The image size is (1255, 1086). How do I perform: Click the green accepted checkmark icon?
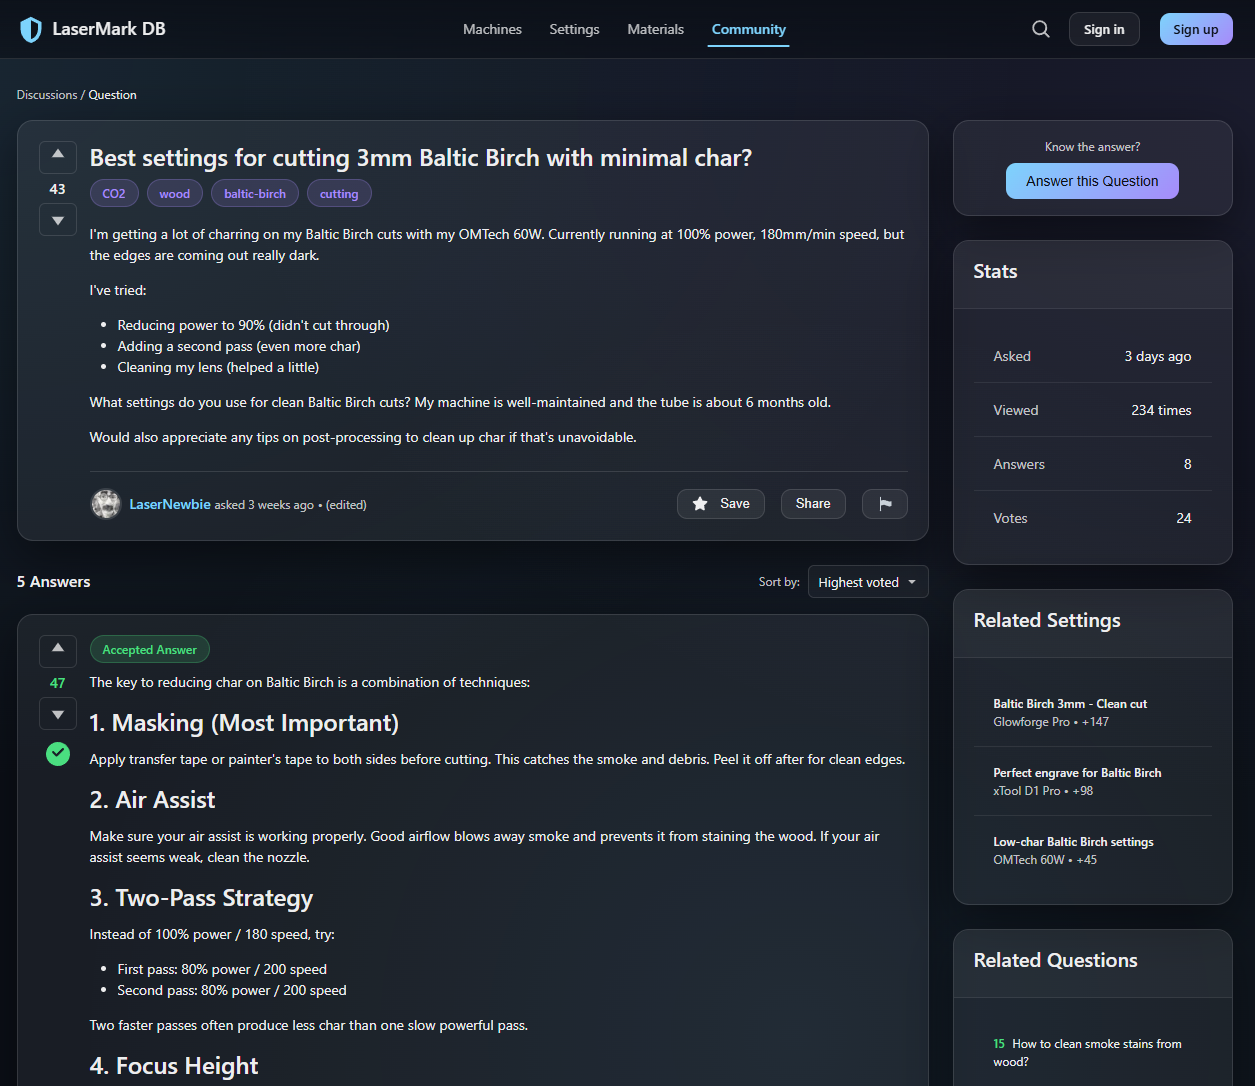click(x=58, y=754)
